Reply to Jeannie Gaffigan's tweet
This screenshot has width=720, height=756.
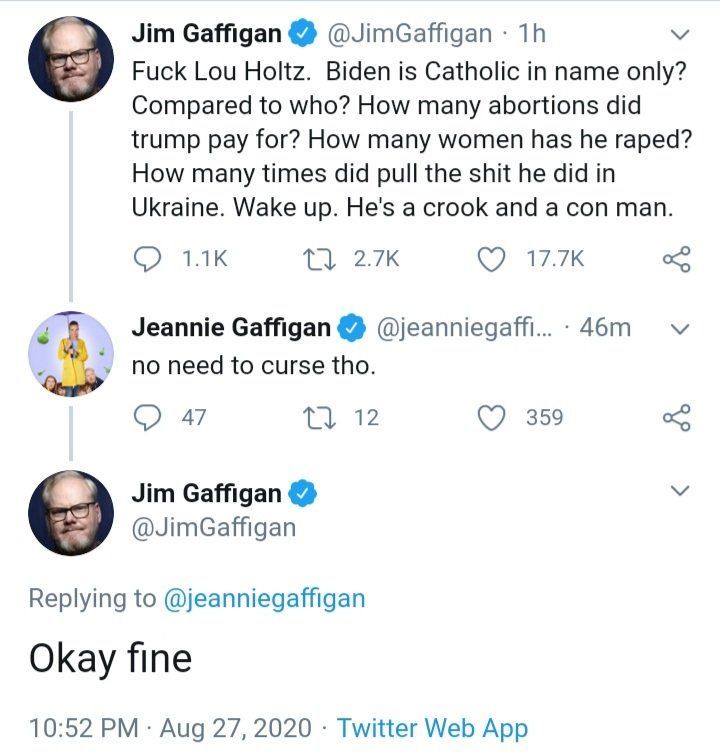147,417
